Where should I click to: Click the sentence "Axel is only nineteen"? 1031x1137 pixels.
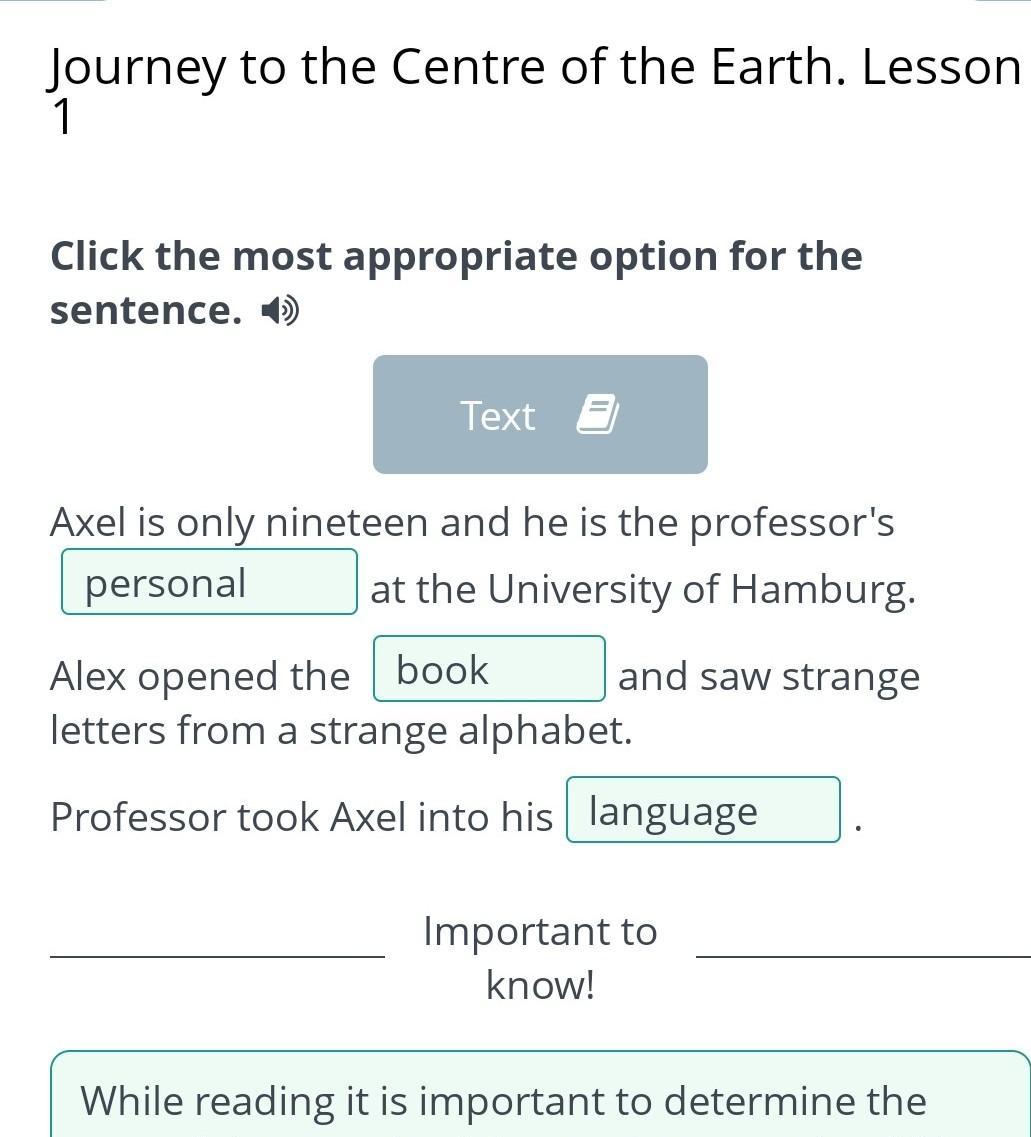pos(472,522)
